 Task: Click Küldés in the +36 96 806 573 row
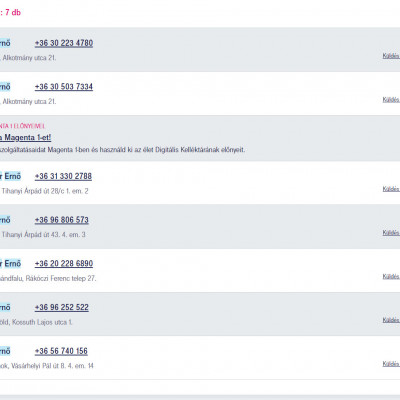click(391, 232)
